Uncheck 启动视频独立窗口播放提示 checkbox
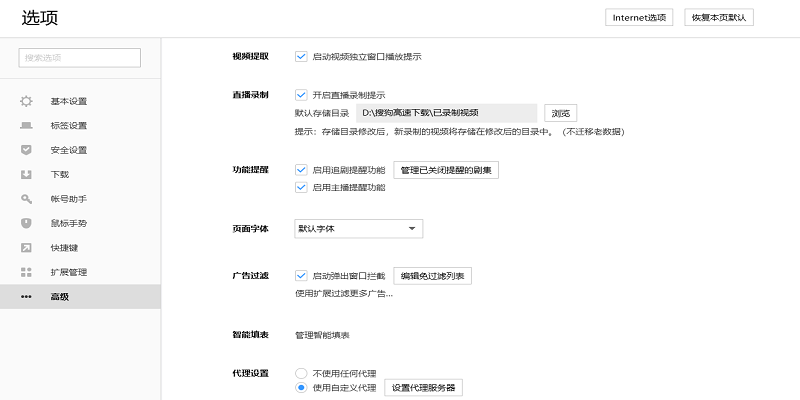Viewport: 800px width, 400px height. click(301, 56)
